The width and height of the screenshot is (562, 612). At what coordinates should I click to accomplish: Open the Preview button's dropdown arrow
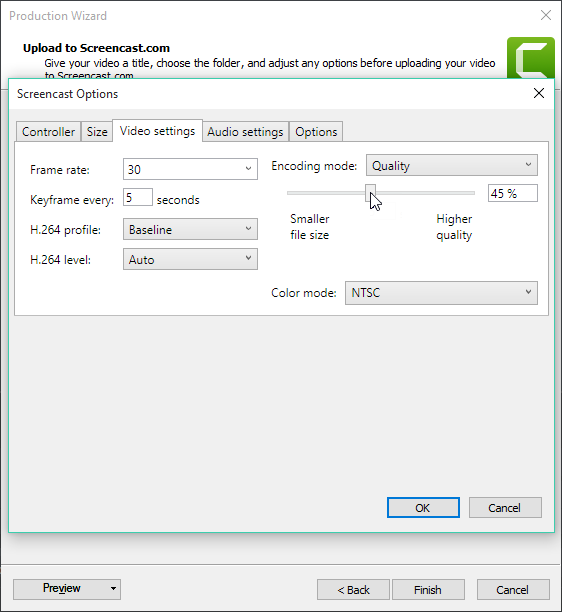113,589
